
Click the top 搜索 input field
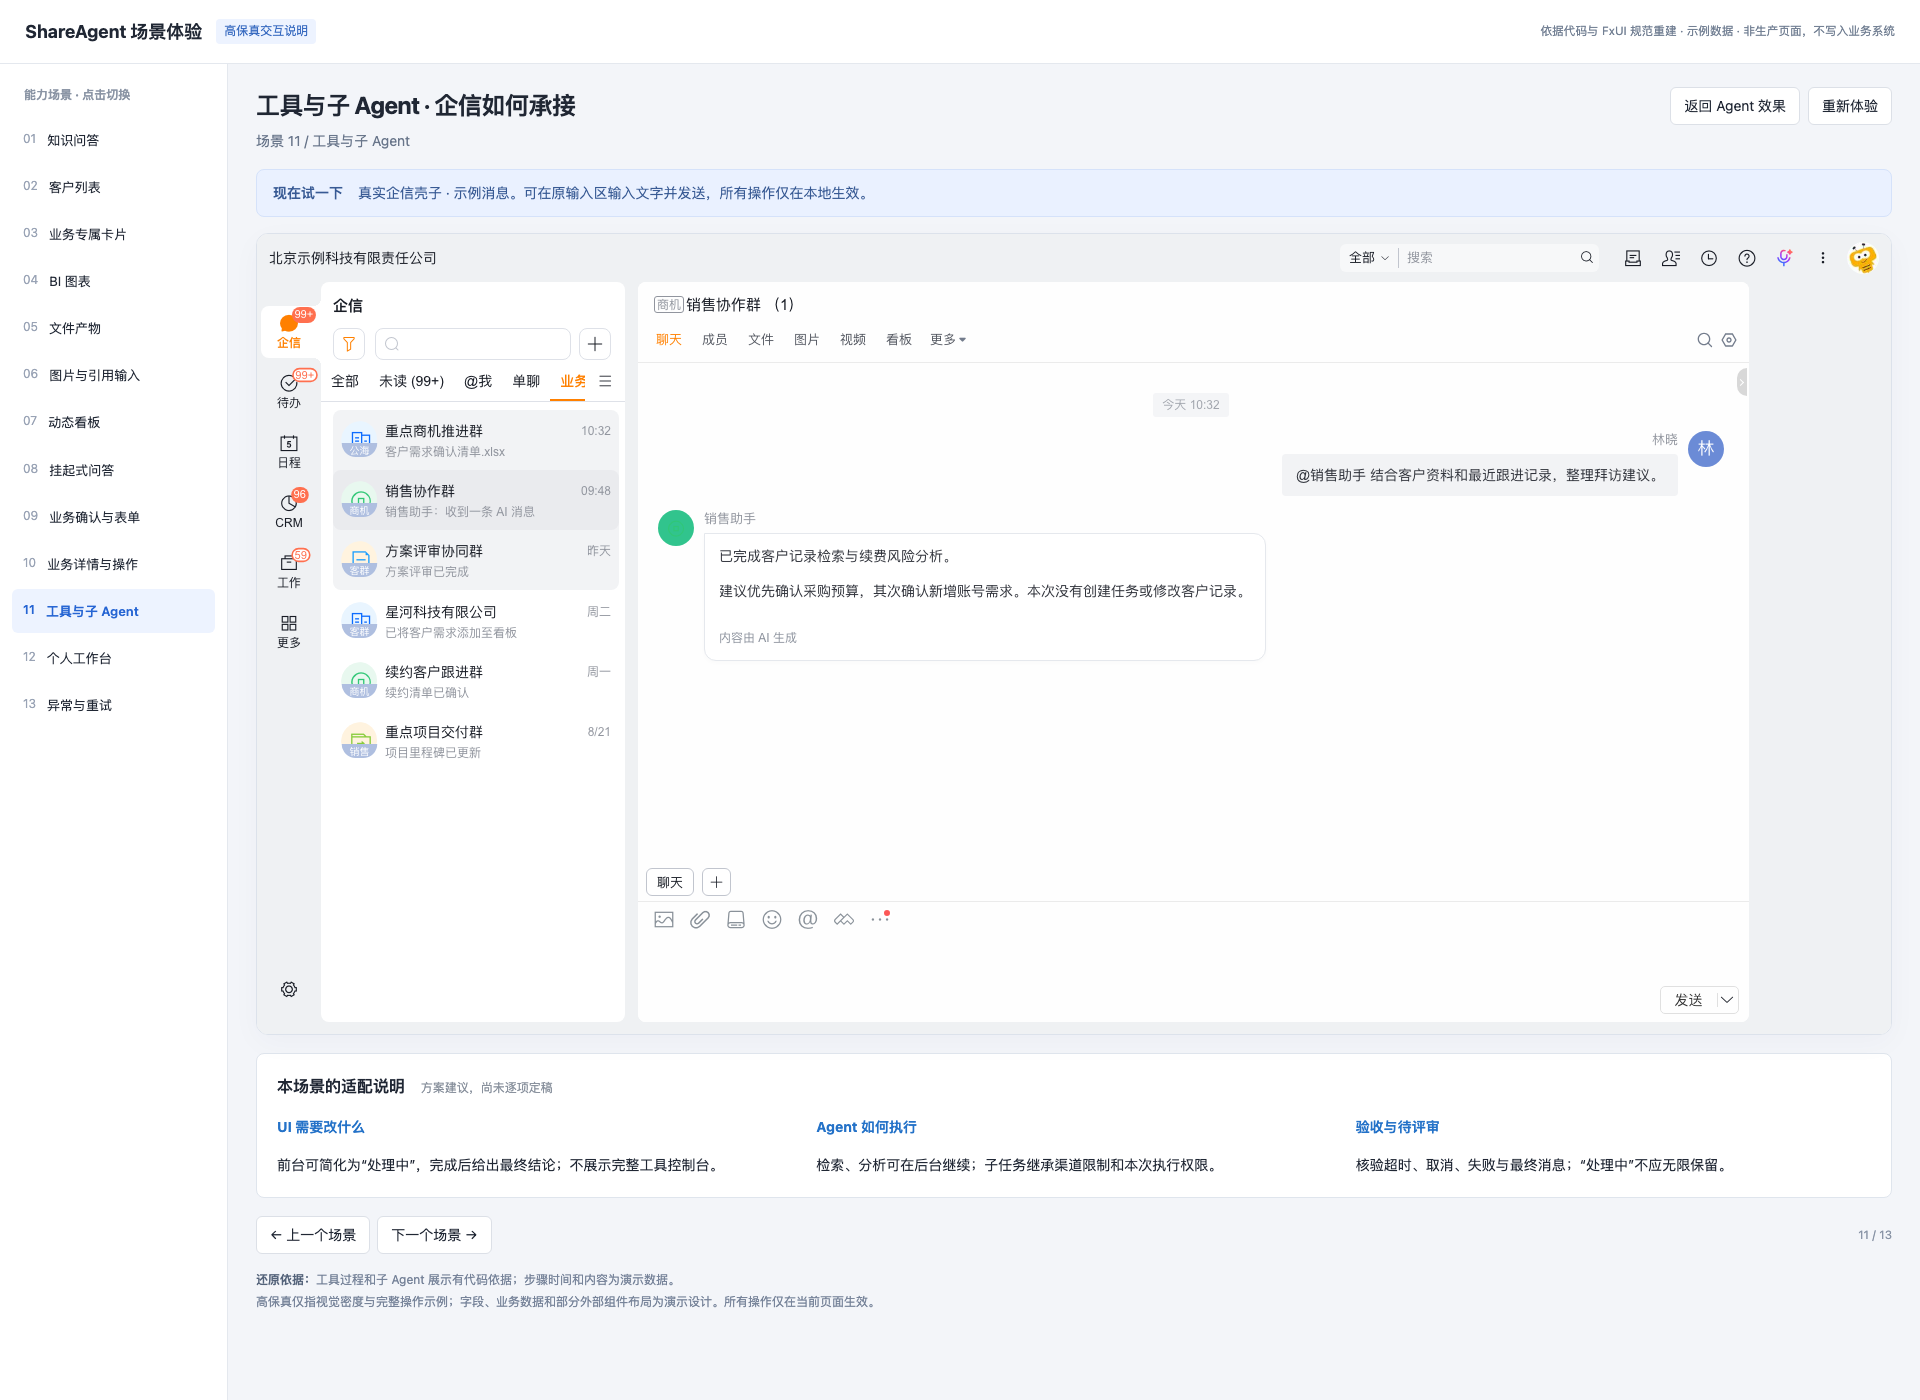click(1490, 258)
